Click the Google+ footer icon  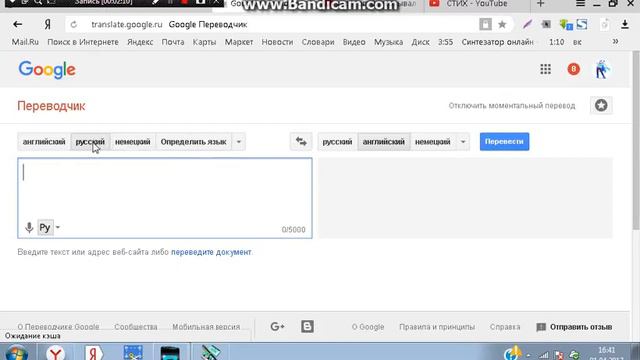point(277,327)
